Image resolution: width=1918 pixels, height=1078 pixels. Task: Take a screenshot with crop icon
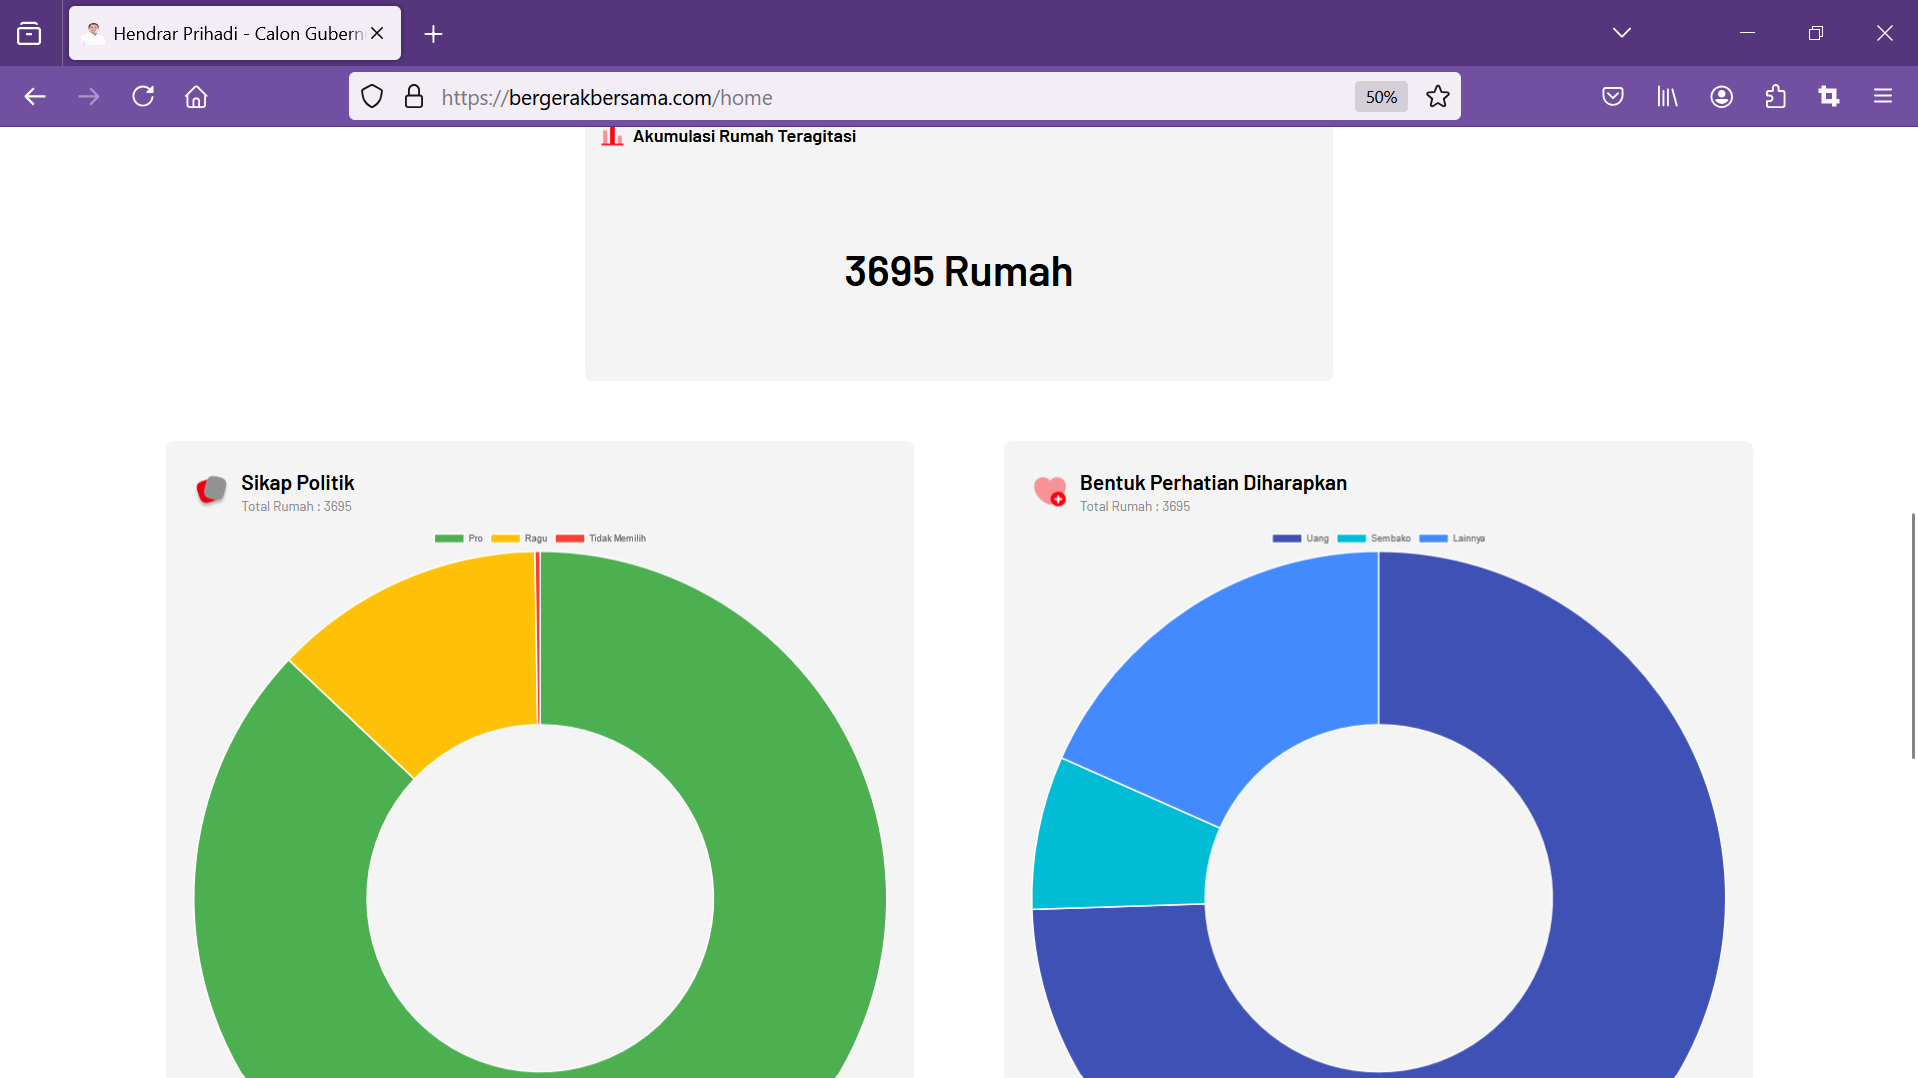(x=1829, y=97)
